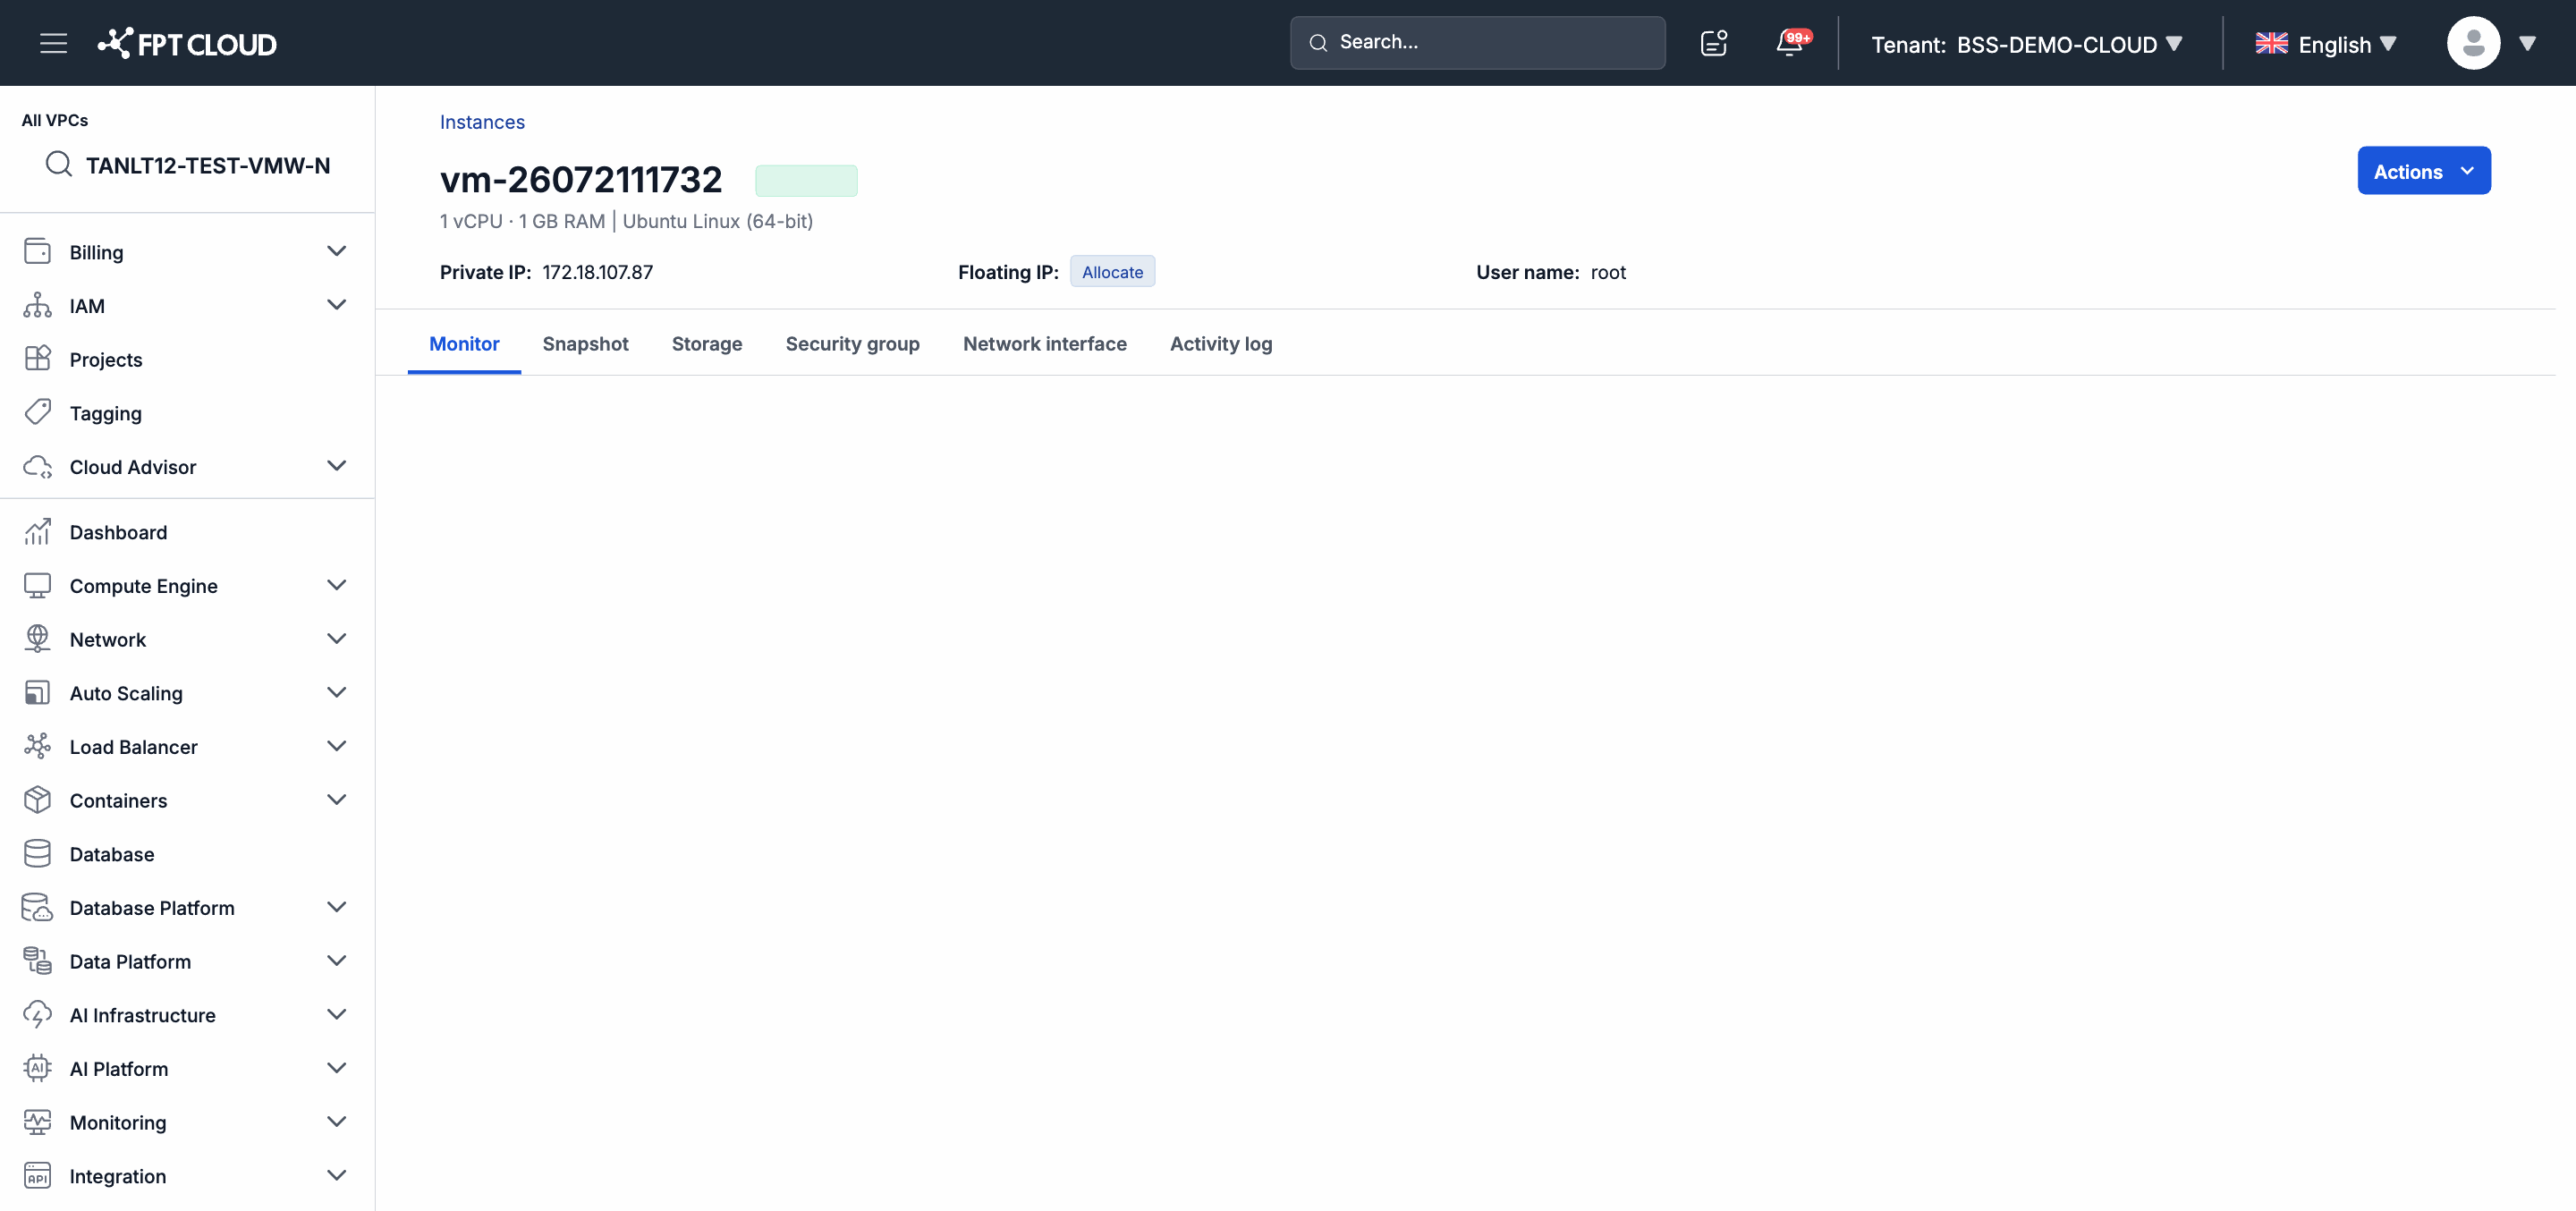Switch to the Activity log tab

coord(1221,343)
